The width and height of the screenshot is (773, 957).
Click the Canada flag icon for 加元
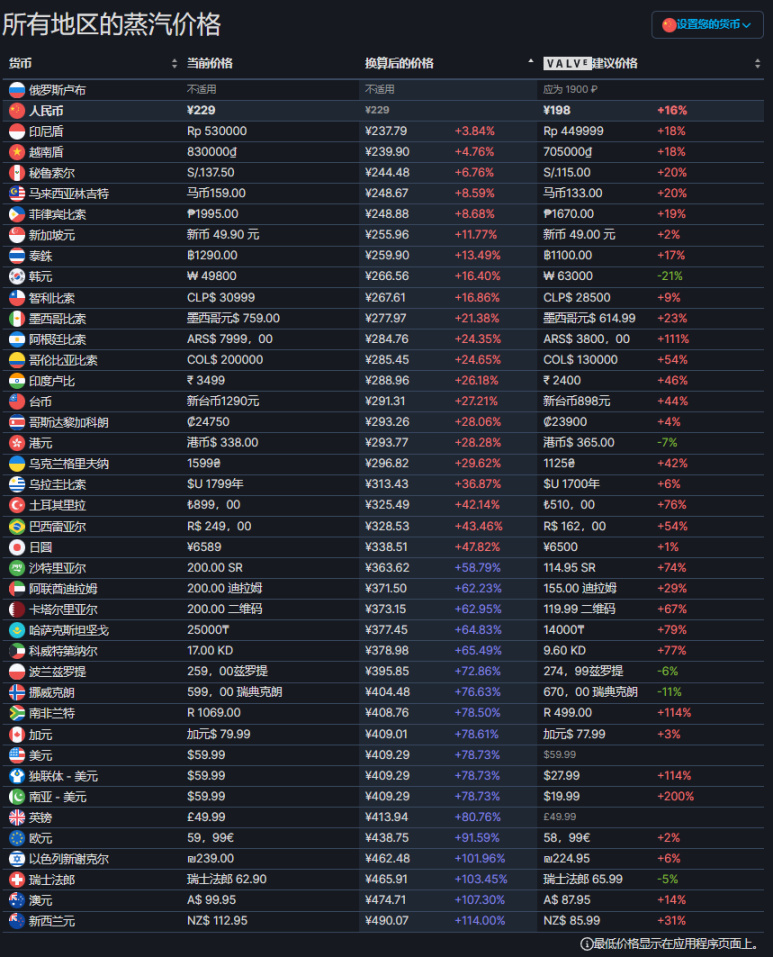(17, 735)
